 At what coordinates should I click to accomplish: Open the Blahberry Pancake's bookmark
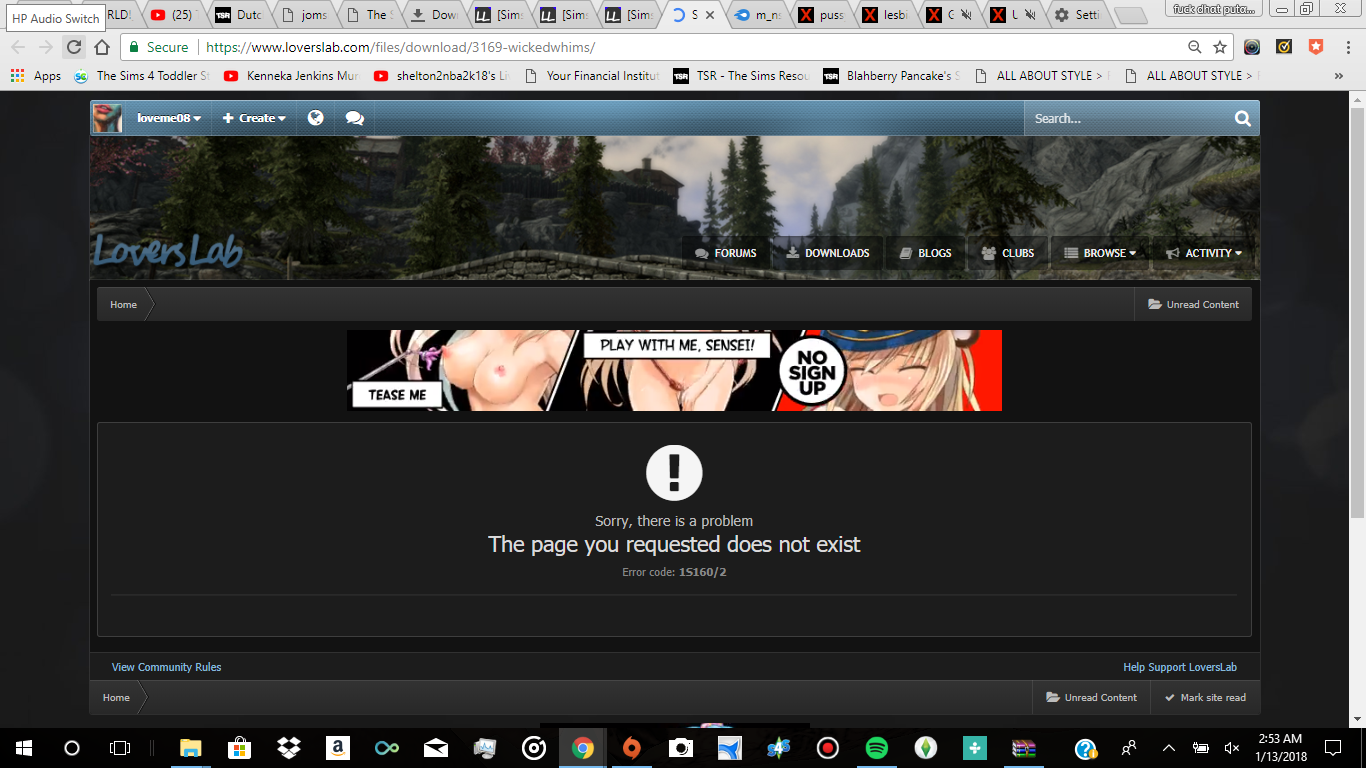click(x=891, y=76)
